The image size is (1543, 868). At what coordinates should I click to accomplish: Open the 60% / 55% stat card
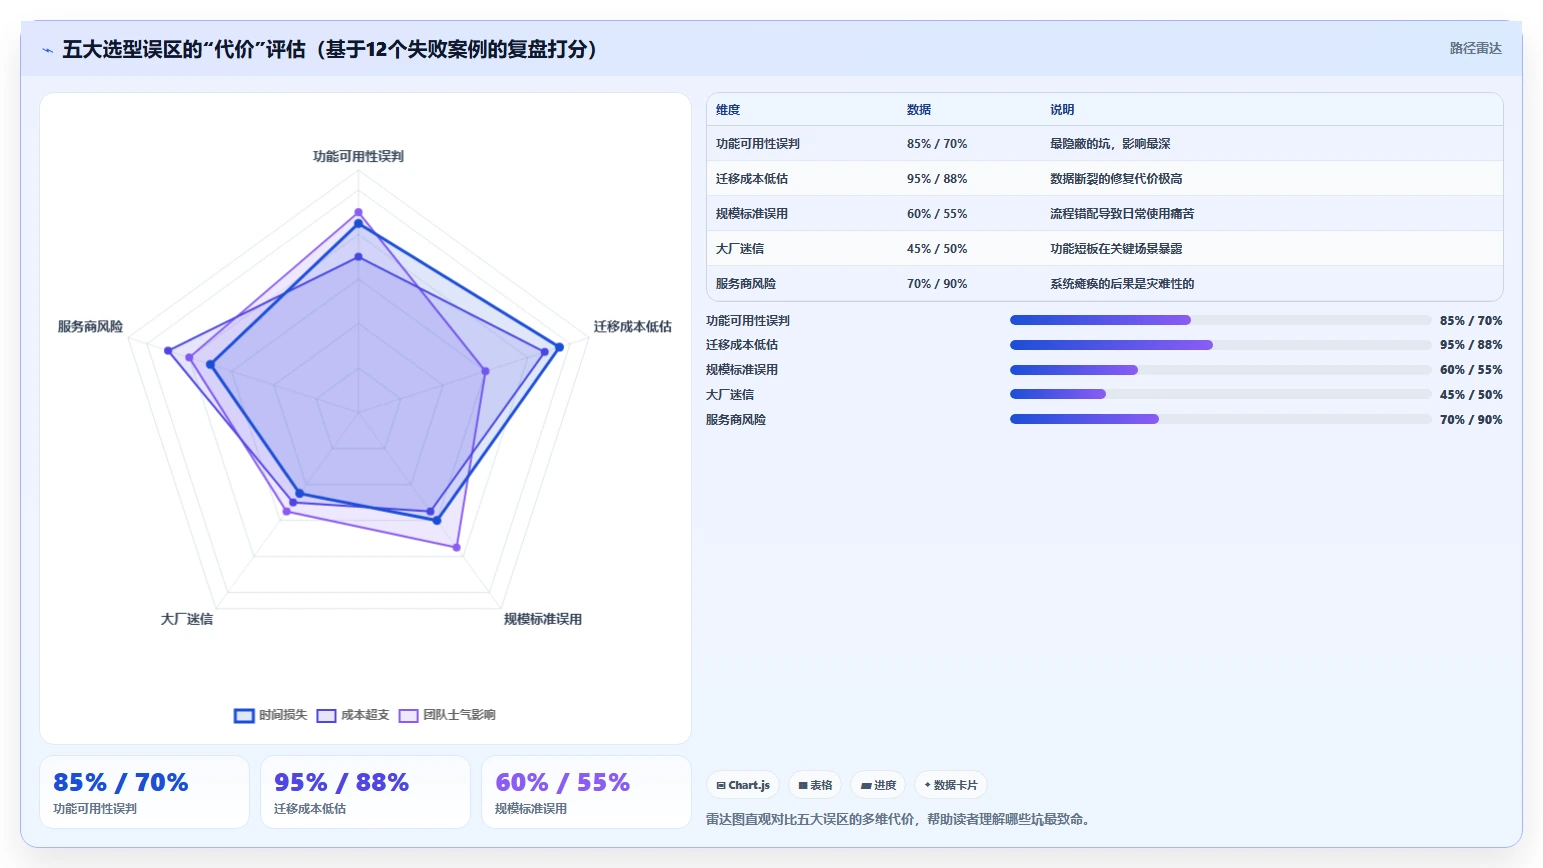[x=586, y=792]
